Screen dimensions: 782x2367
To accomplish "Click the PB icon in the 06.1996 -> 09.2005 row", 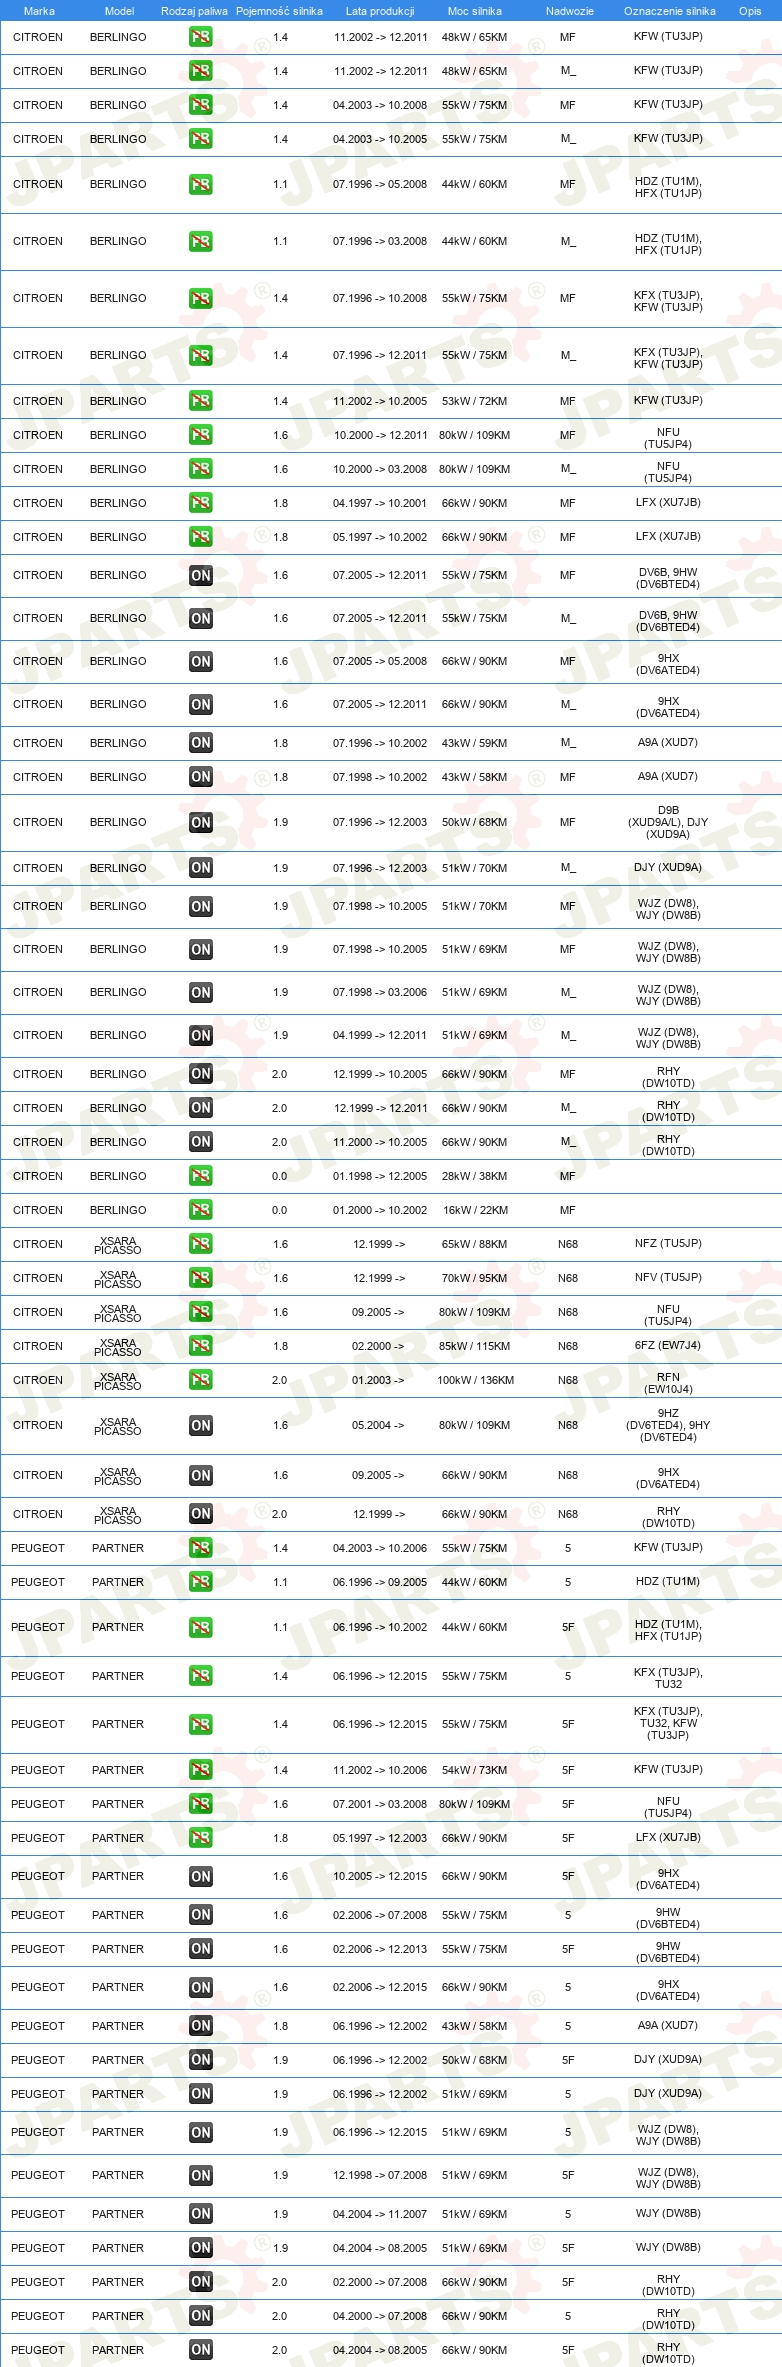I will tap(201, 1582).
